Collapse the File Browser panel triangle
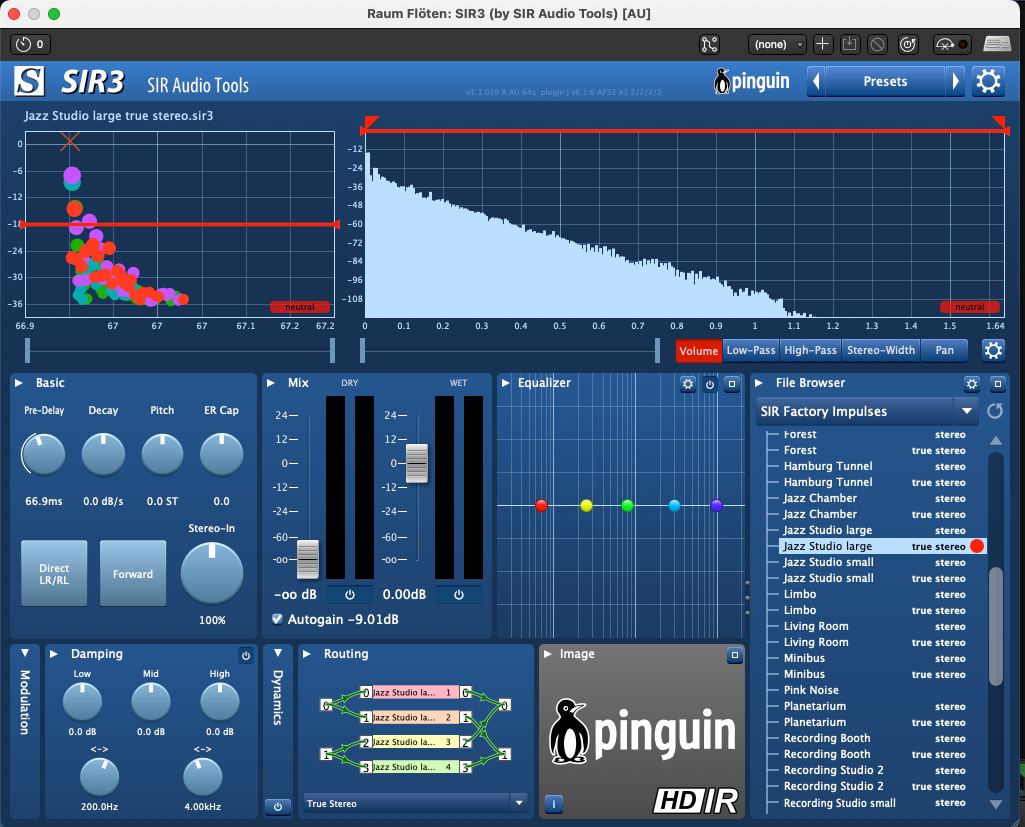 759,383
